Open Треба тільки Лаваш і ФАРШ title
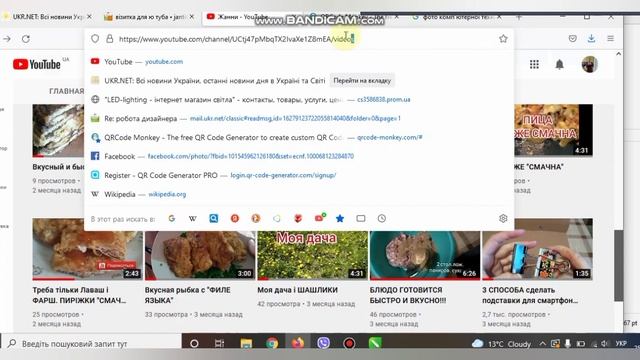This screenshot has height=360, width=640. (x=79, y=295)
